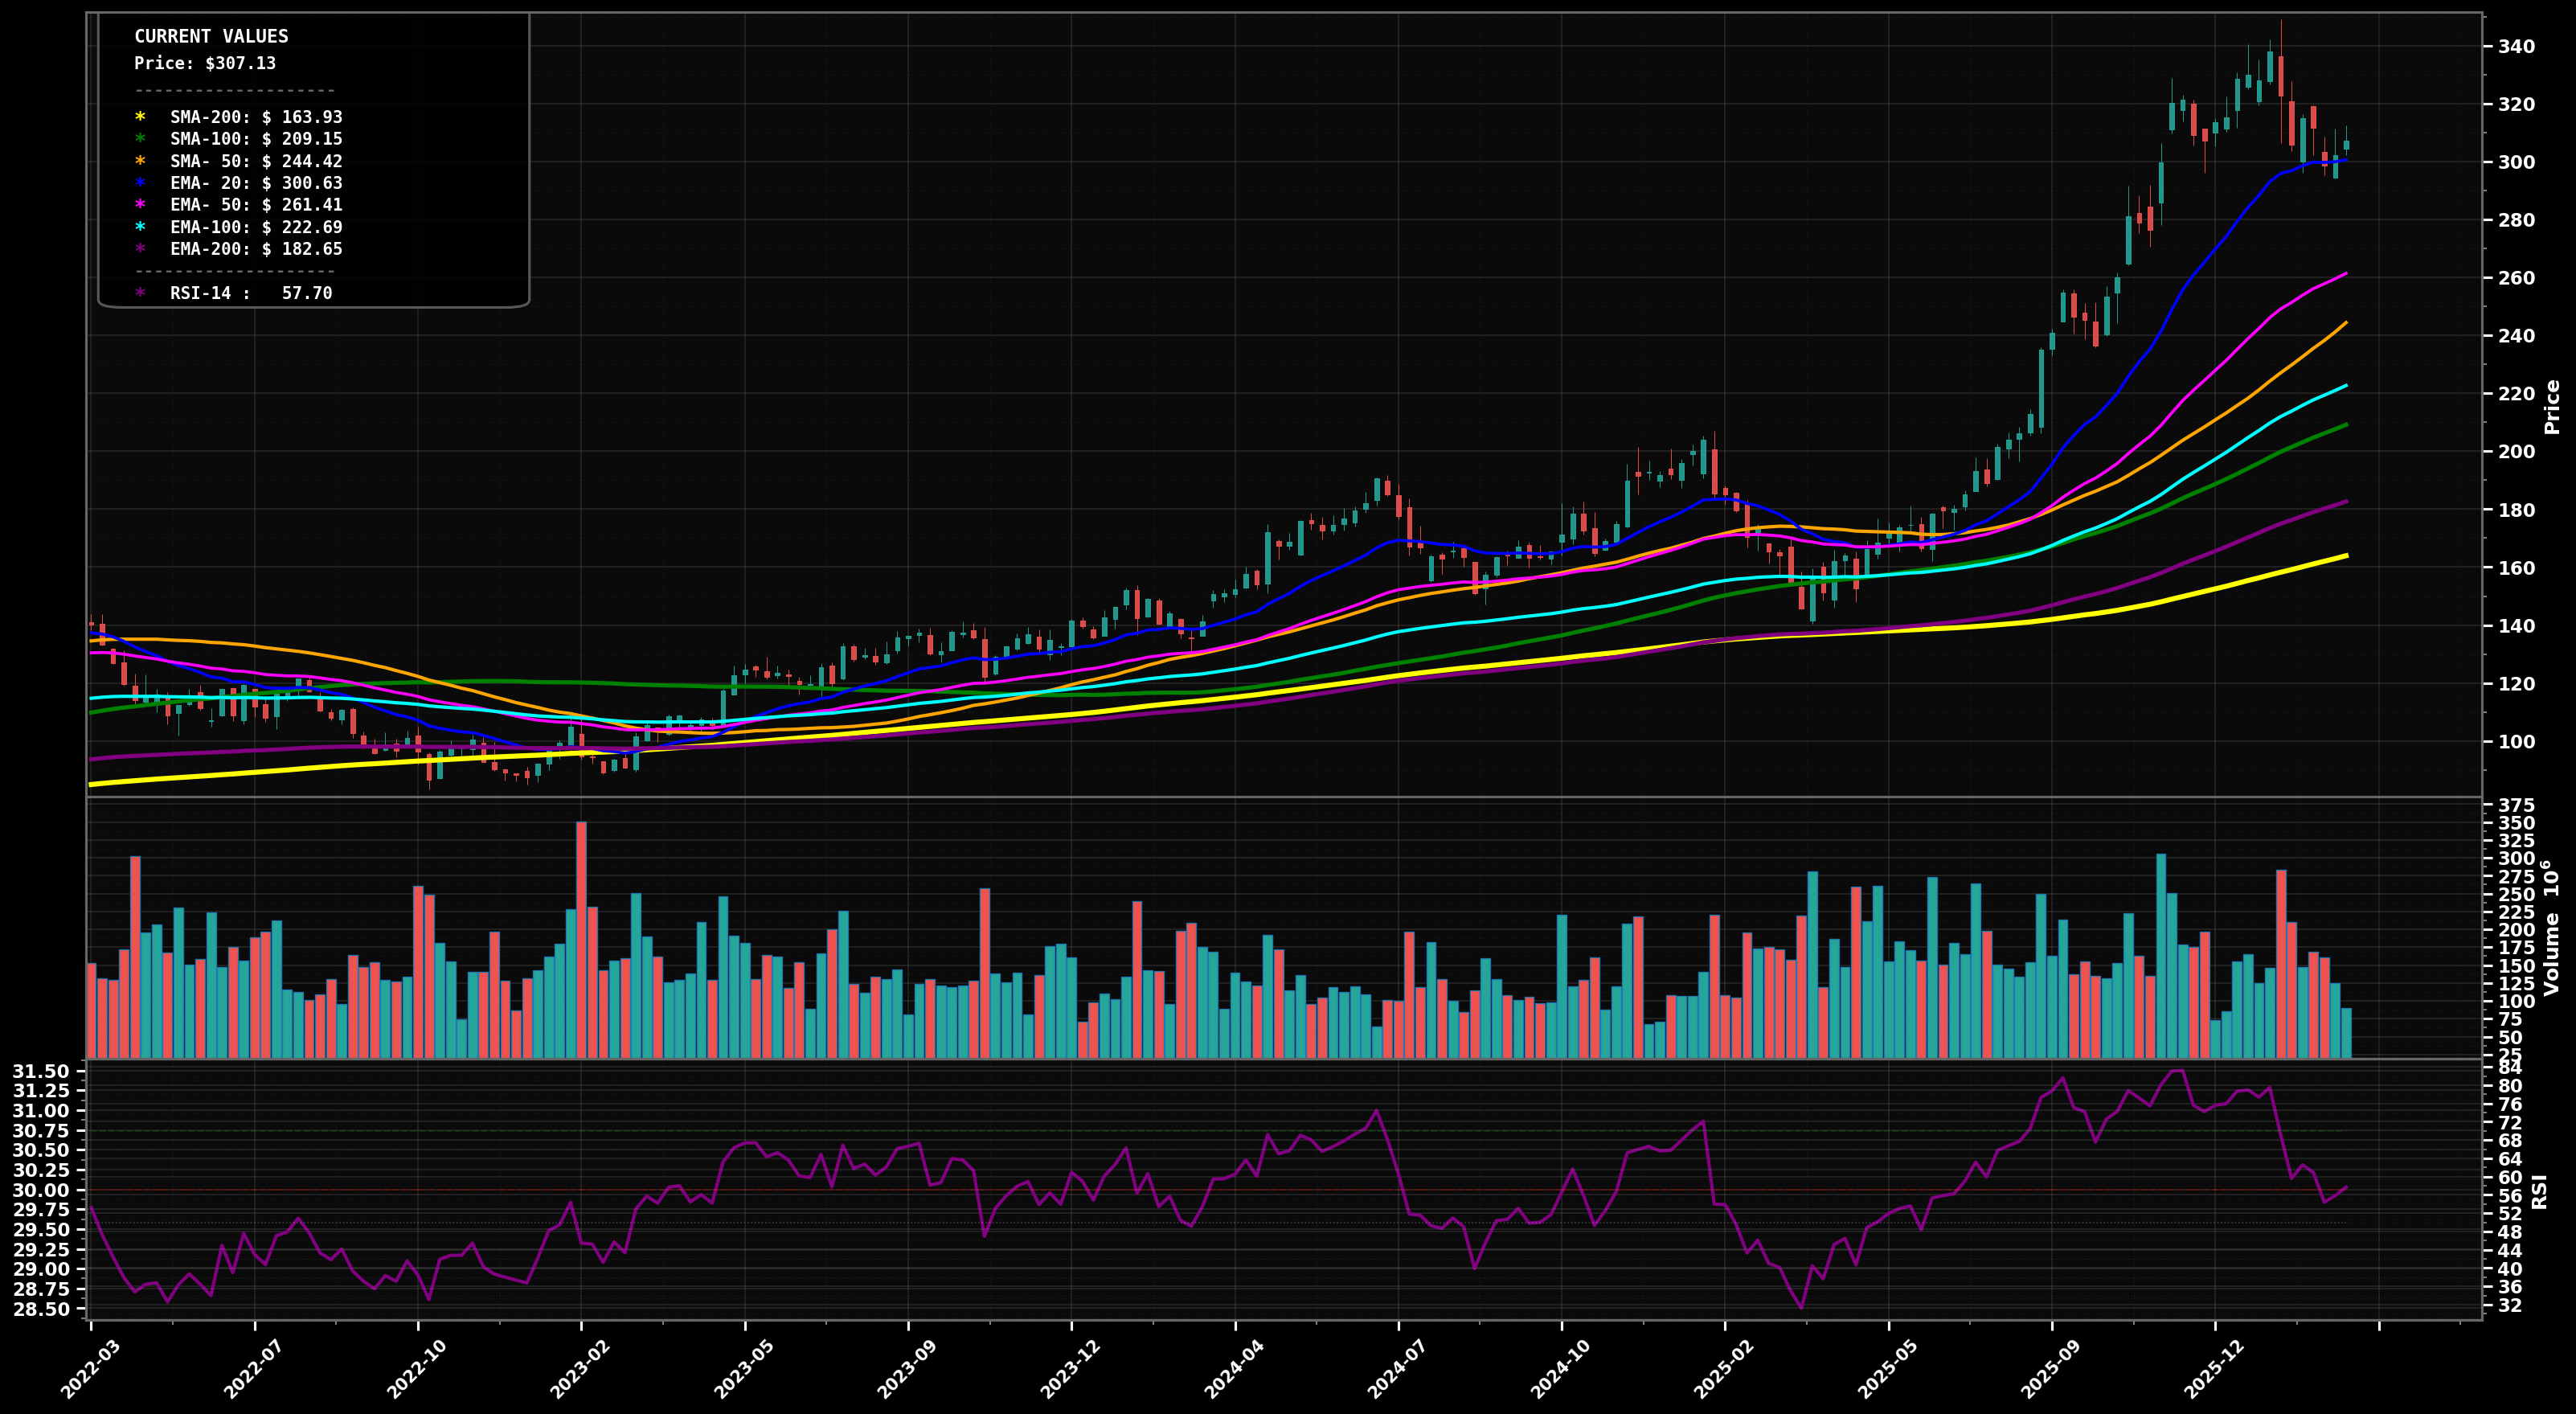Click the EMA- 50: $ 261.41 legend text

click(256, 205)
